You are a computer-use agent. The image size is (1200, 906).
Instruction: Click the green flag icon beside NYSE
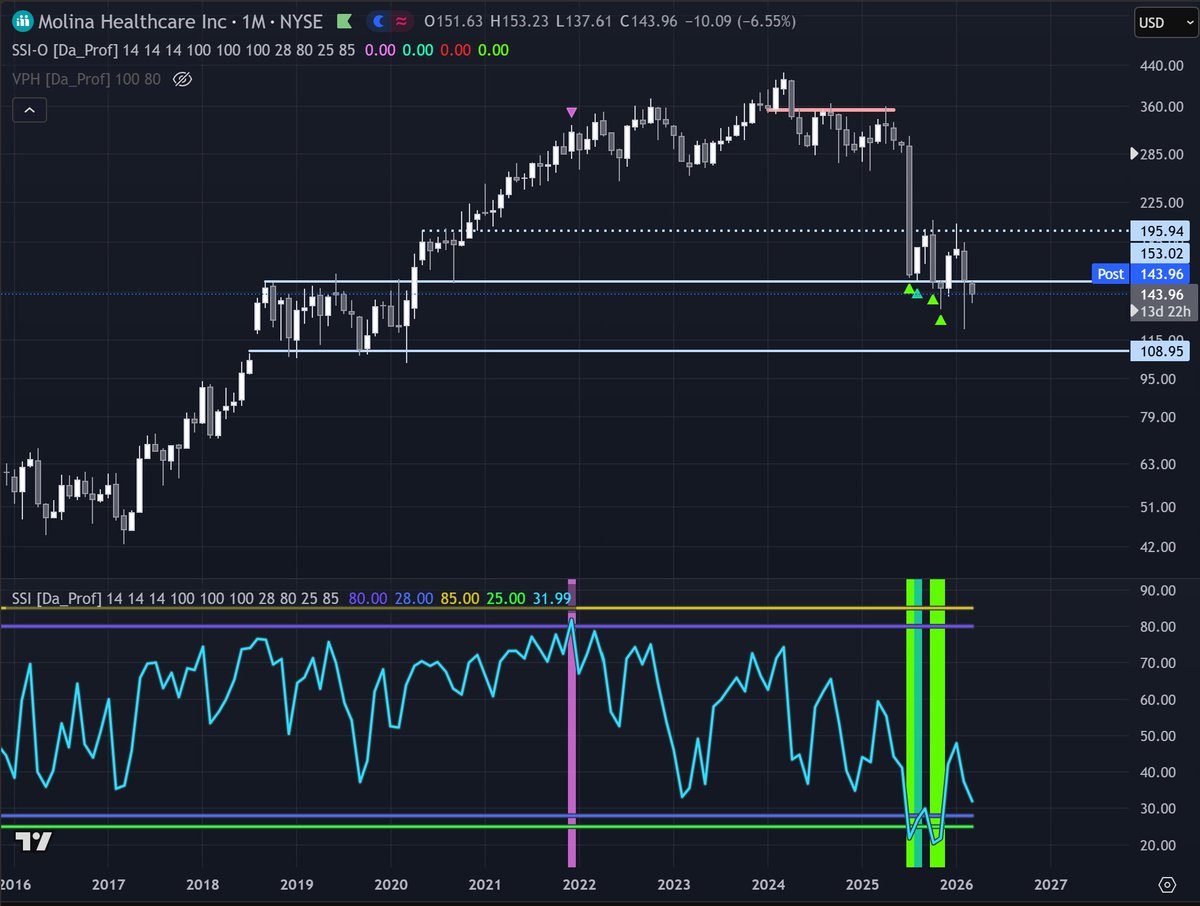tap(345, 20)
